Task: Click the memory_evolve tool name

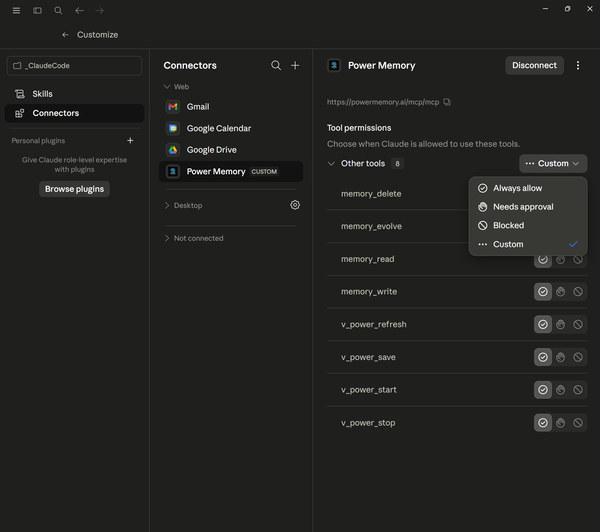Action: [371, 226]
